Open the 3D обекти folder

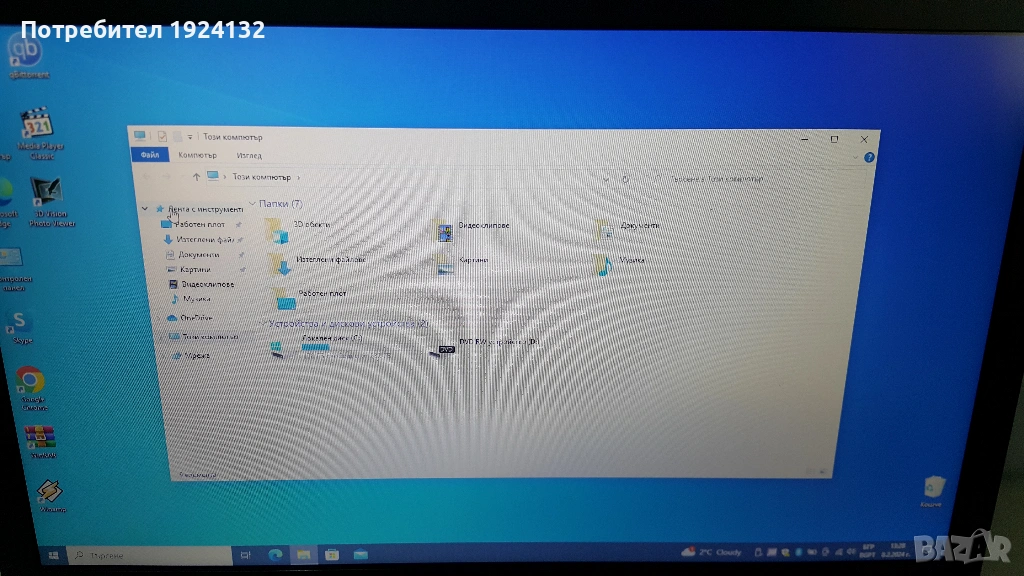[298, 229]
